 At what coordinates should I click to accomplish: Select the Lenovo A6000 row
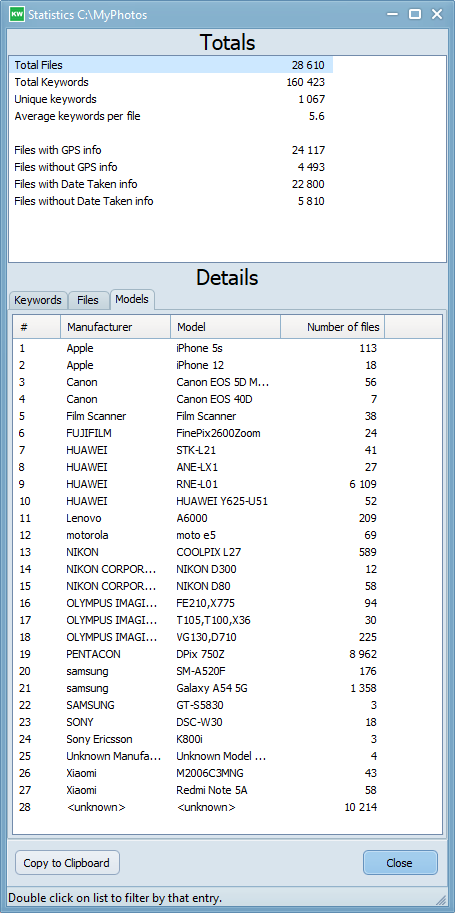pos(199,518)
